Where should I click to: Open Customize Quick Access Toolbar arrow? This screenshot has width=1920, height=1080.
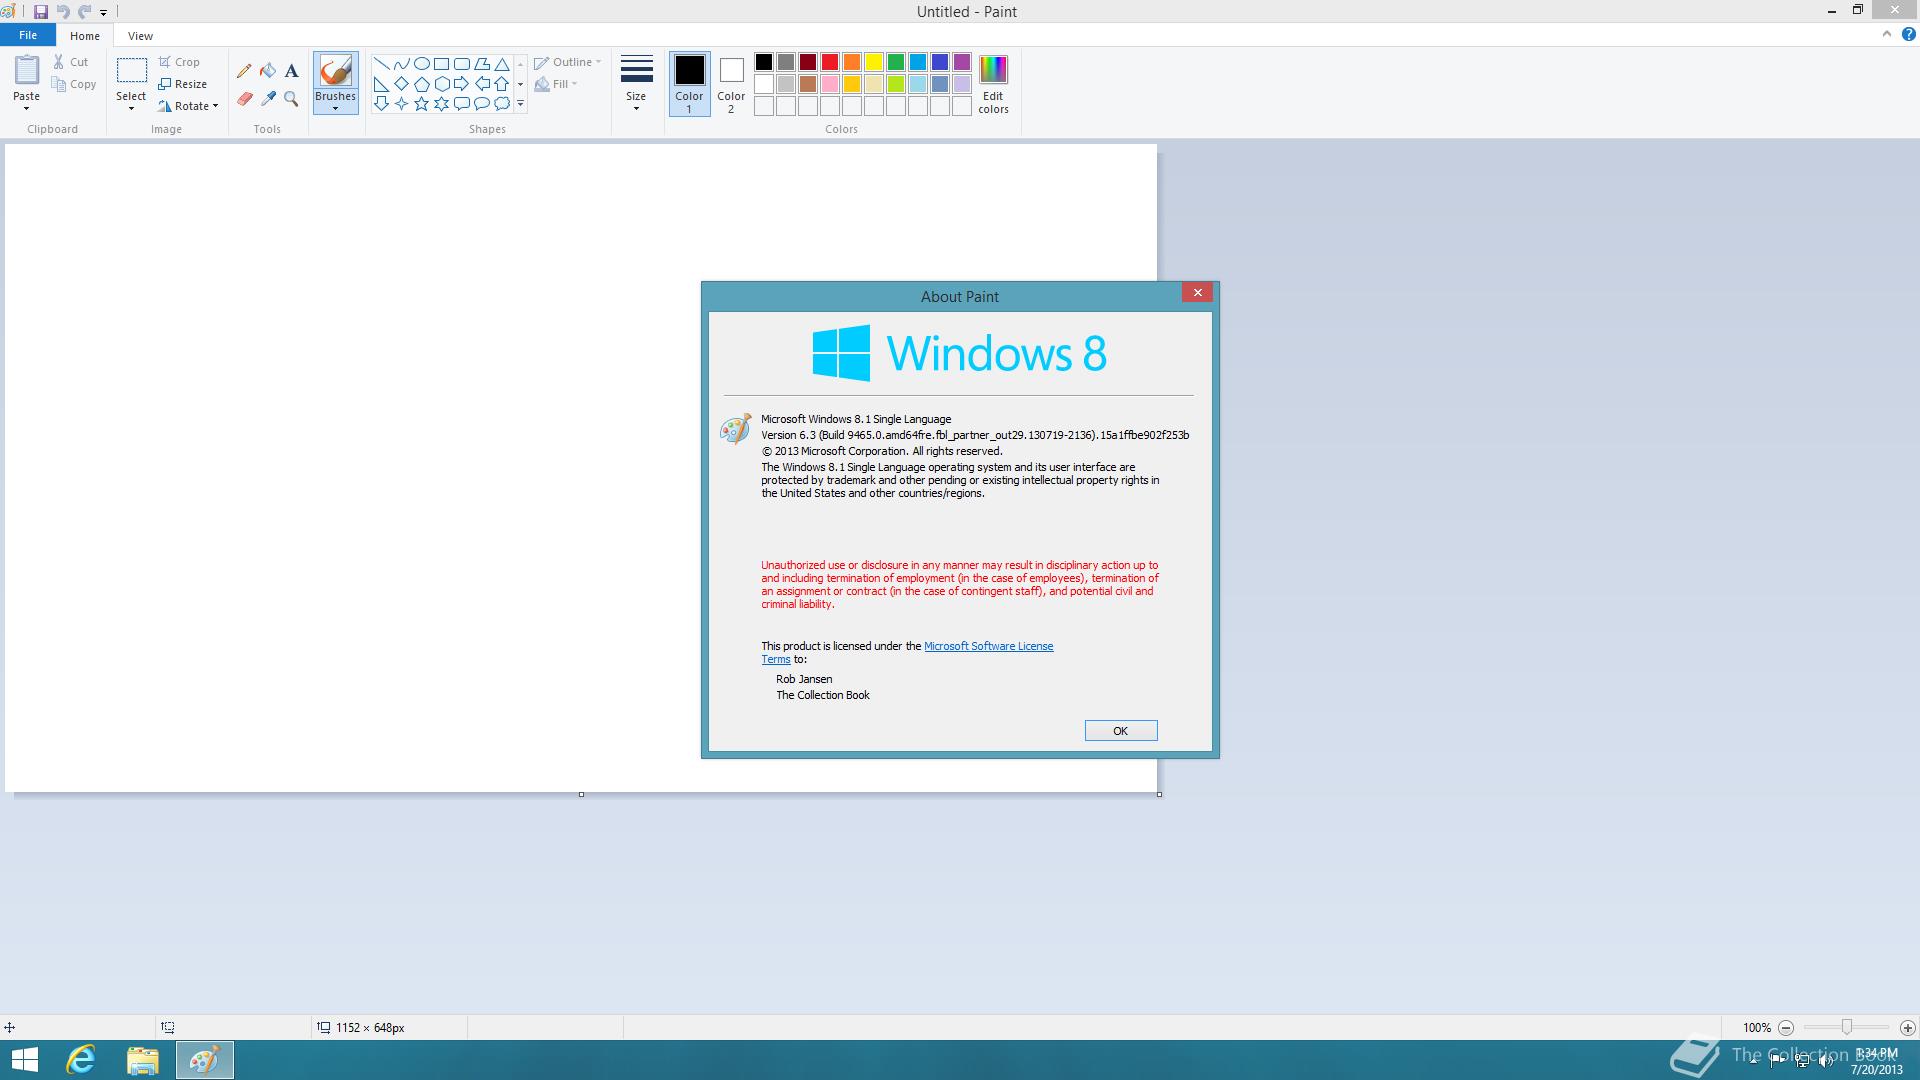(x=103, y=12)
